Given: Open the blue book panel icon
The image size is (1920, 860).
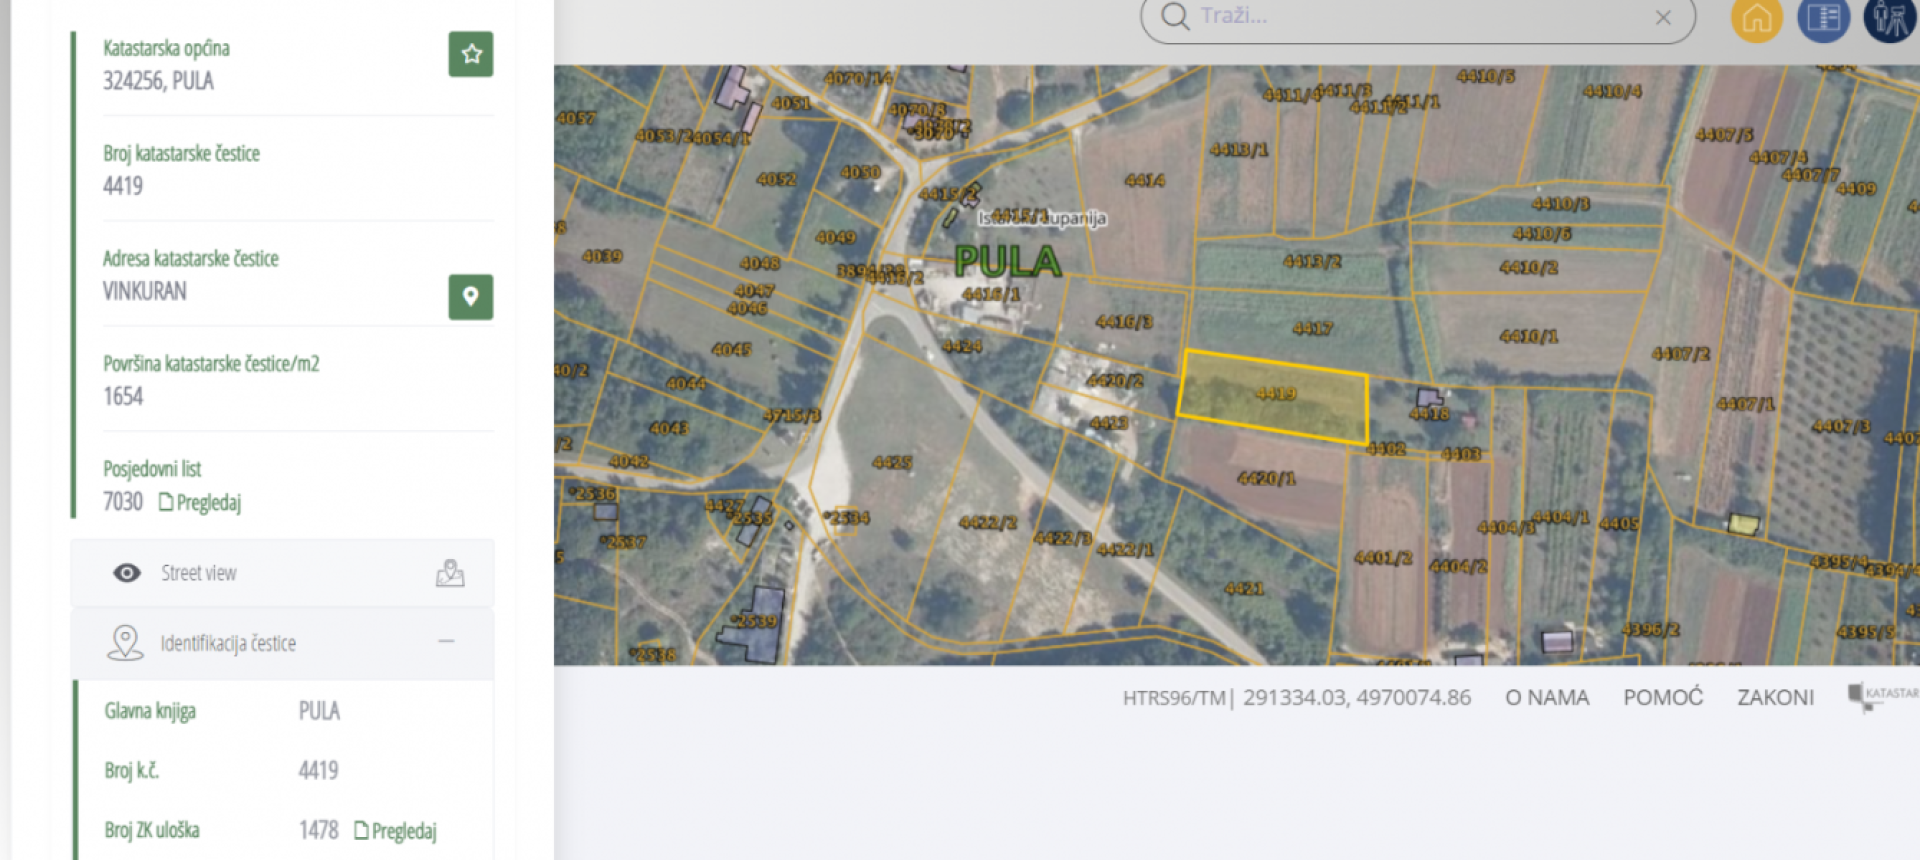Looking at the screenshot, I should 1823,18.
